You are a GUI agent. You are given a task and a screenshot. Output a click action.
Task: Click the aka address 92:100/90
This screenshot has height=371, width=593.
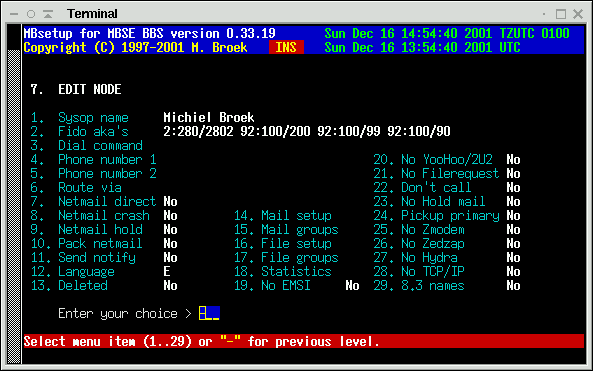(419, 131)
